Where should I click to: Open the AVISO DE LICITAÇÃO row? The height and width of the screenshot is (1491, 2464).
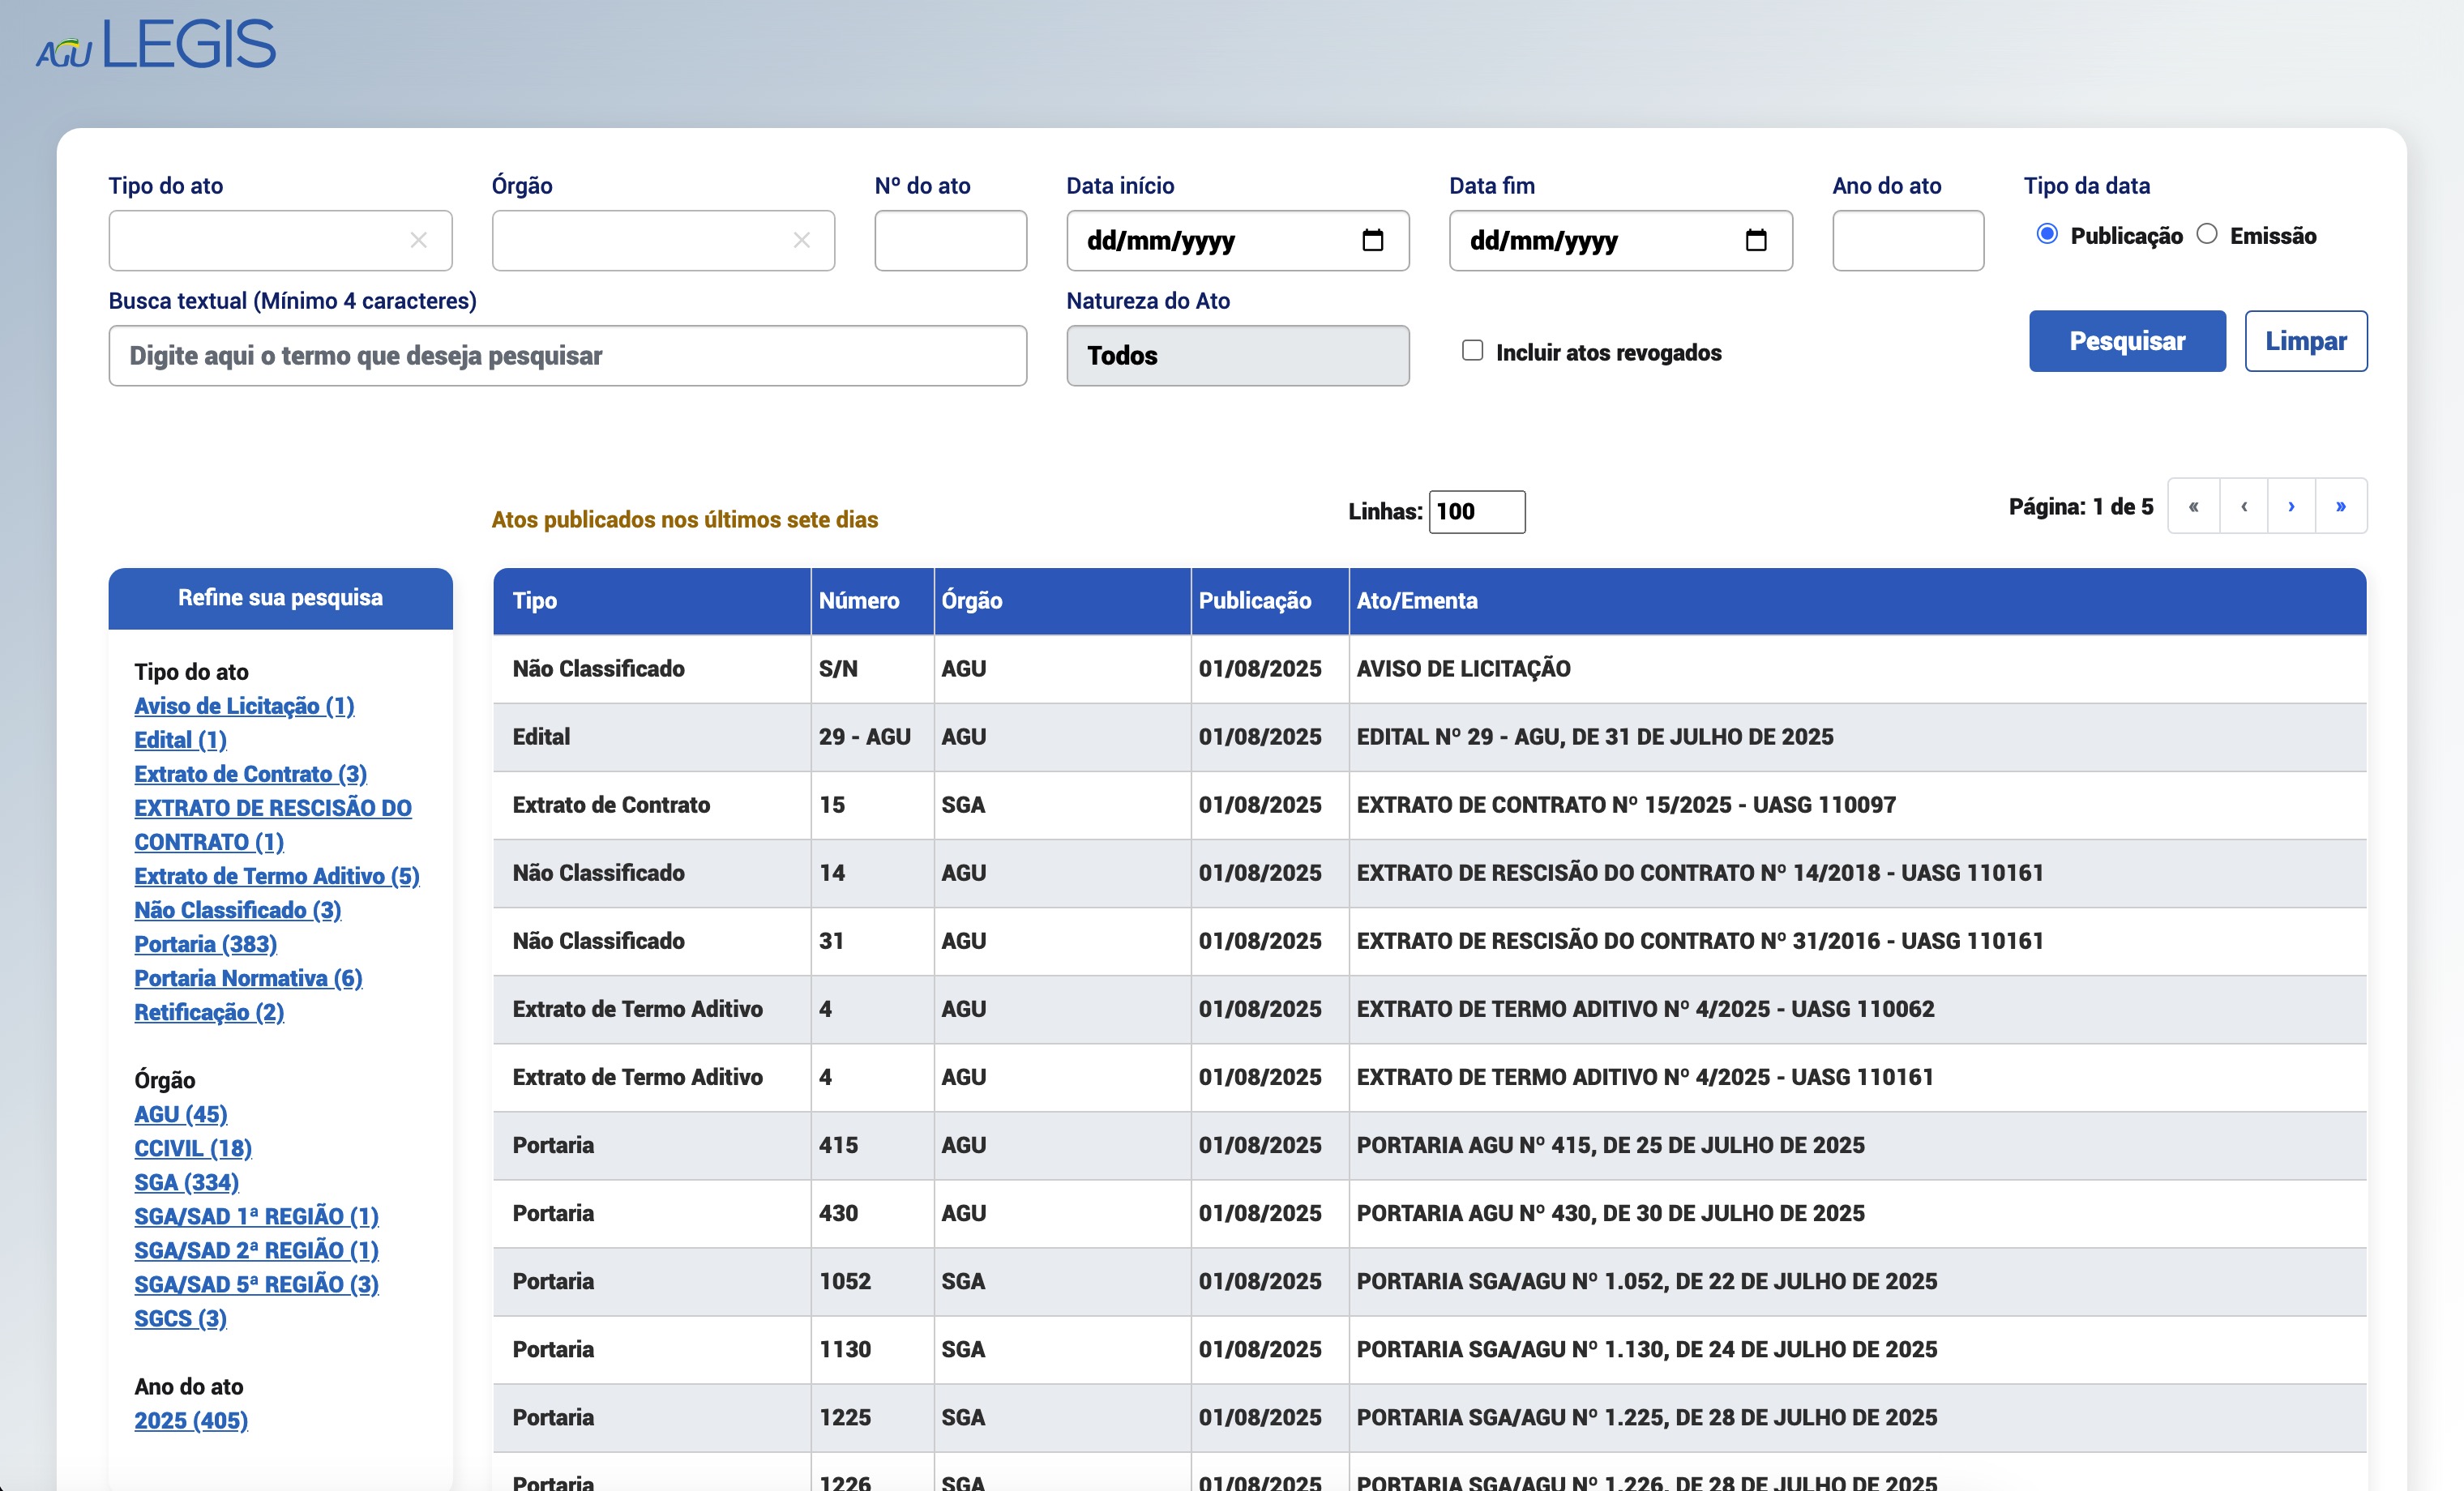(1430, 669)
